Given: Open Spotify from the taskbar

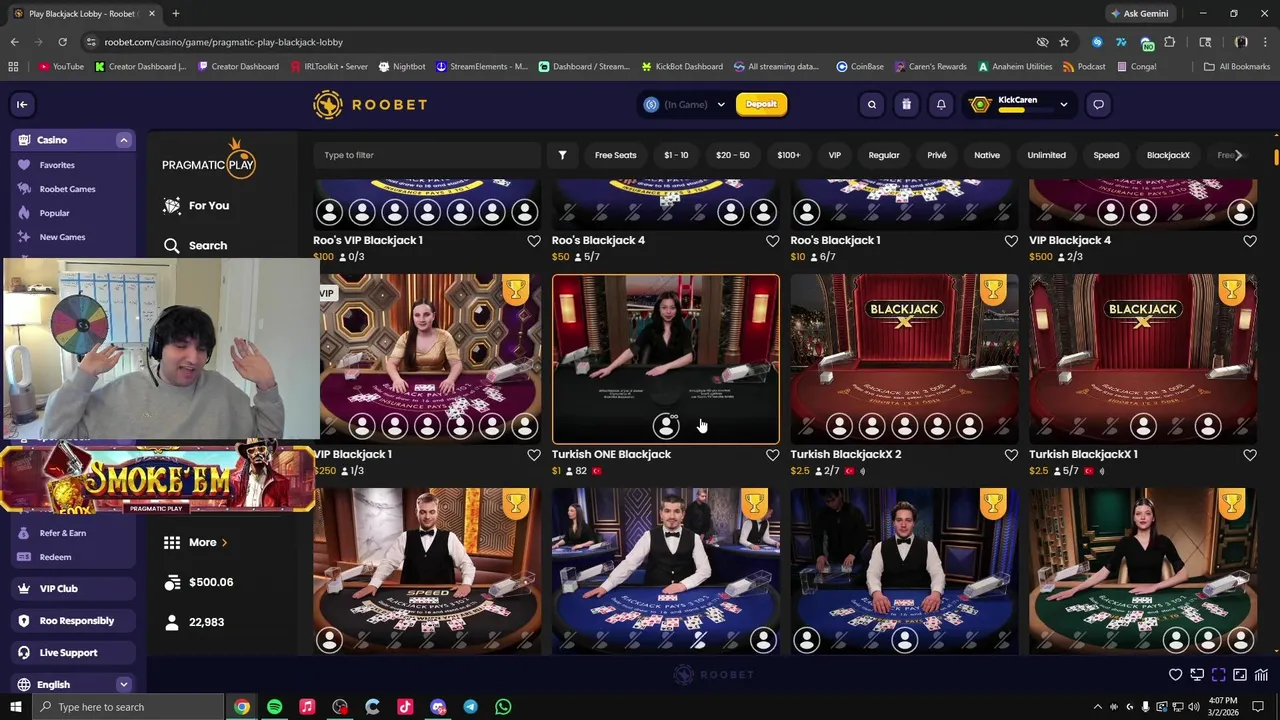Looking at the screenshot, I should click(274, 707).
